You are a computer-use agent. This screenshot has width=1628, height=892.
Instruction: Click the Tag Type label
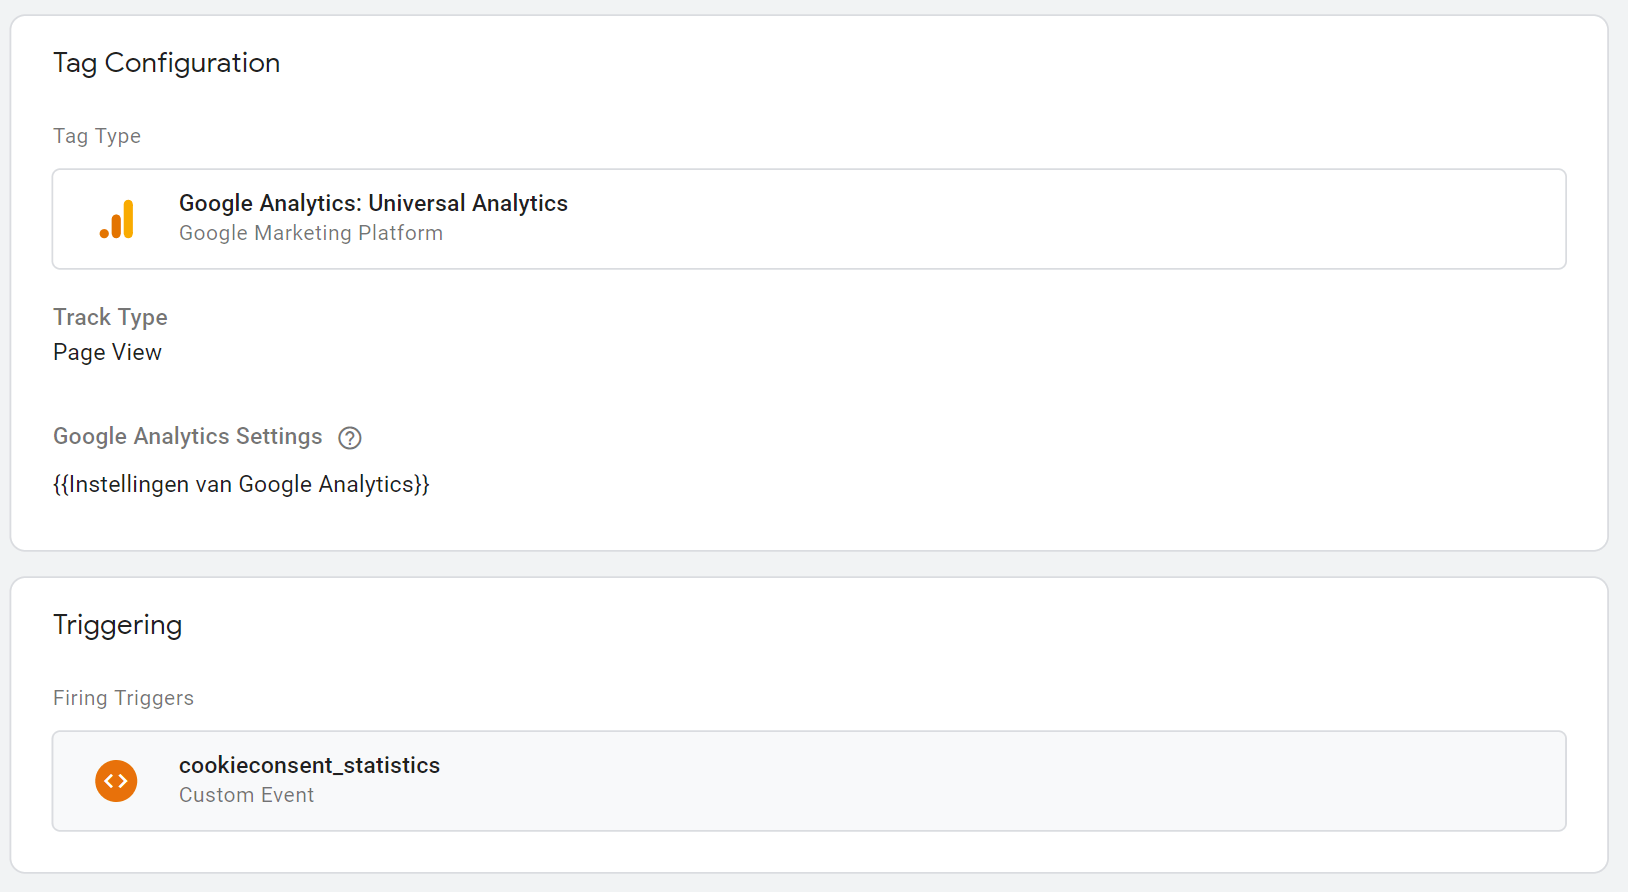pyautogui.click(x=97, y=136)
